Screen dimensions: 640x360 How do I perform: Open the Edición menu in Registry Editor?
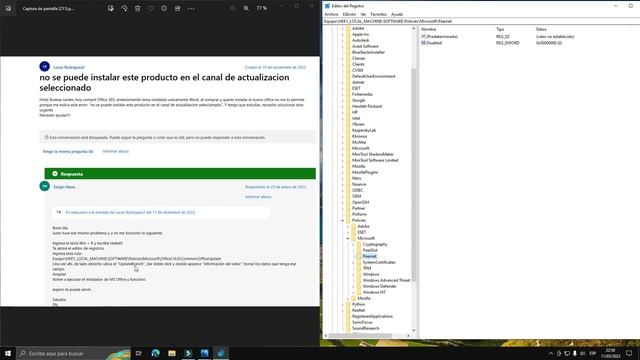[x=349, y=14]
